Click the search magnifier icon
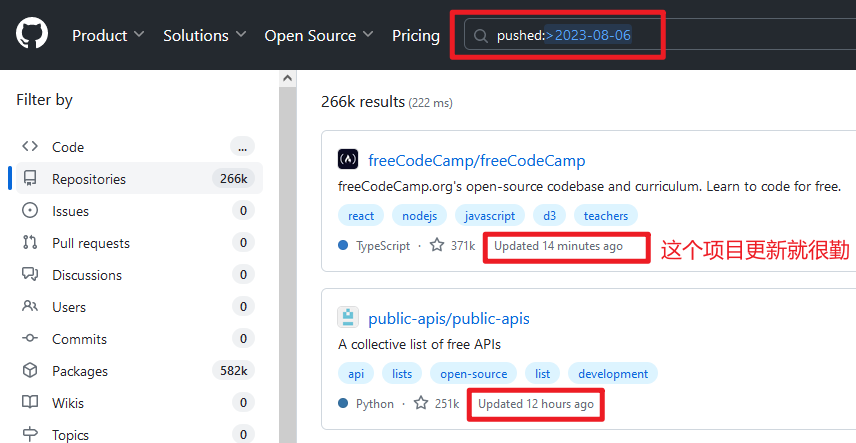This screenshot has width=856, height=443. click(481, 36)
